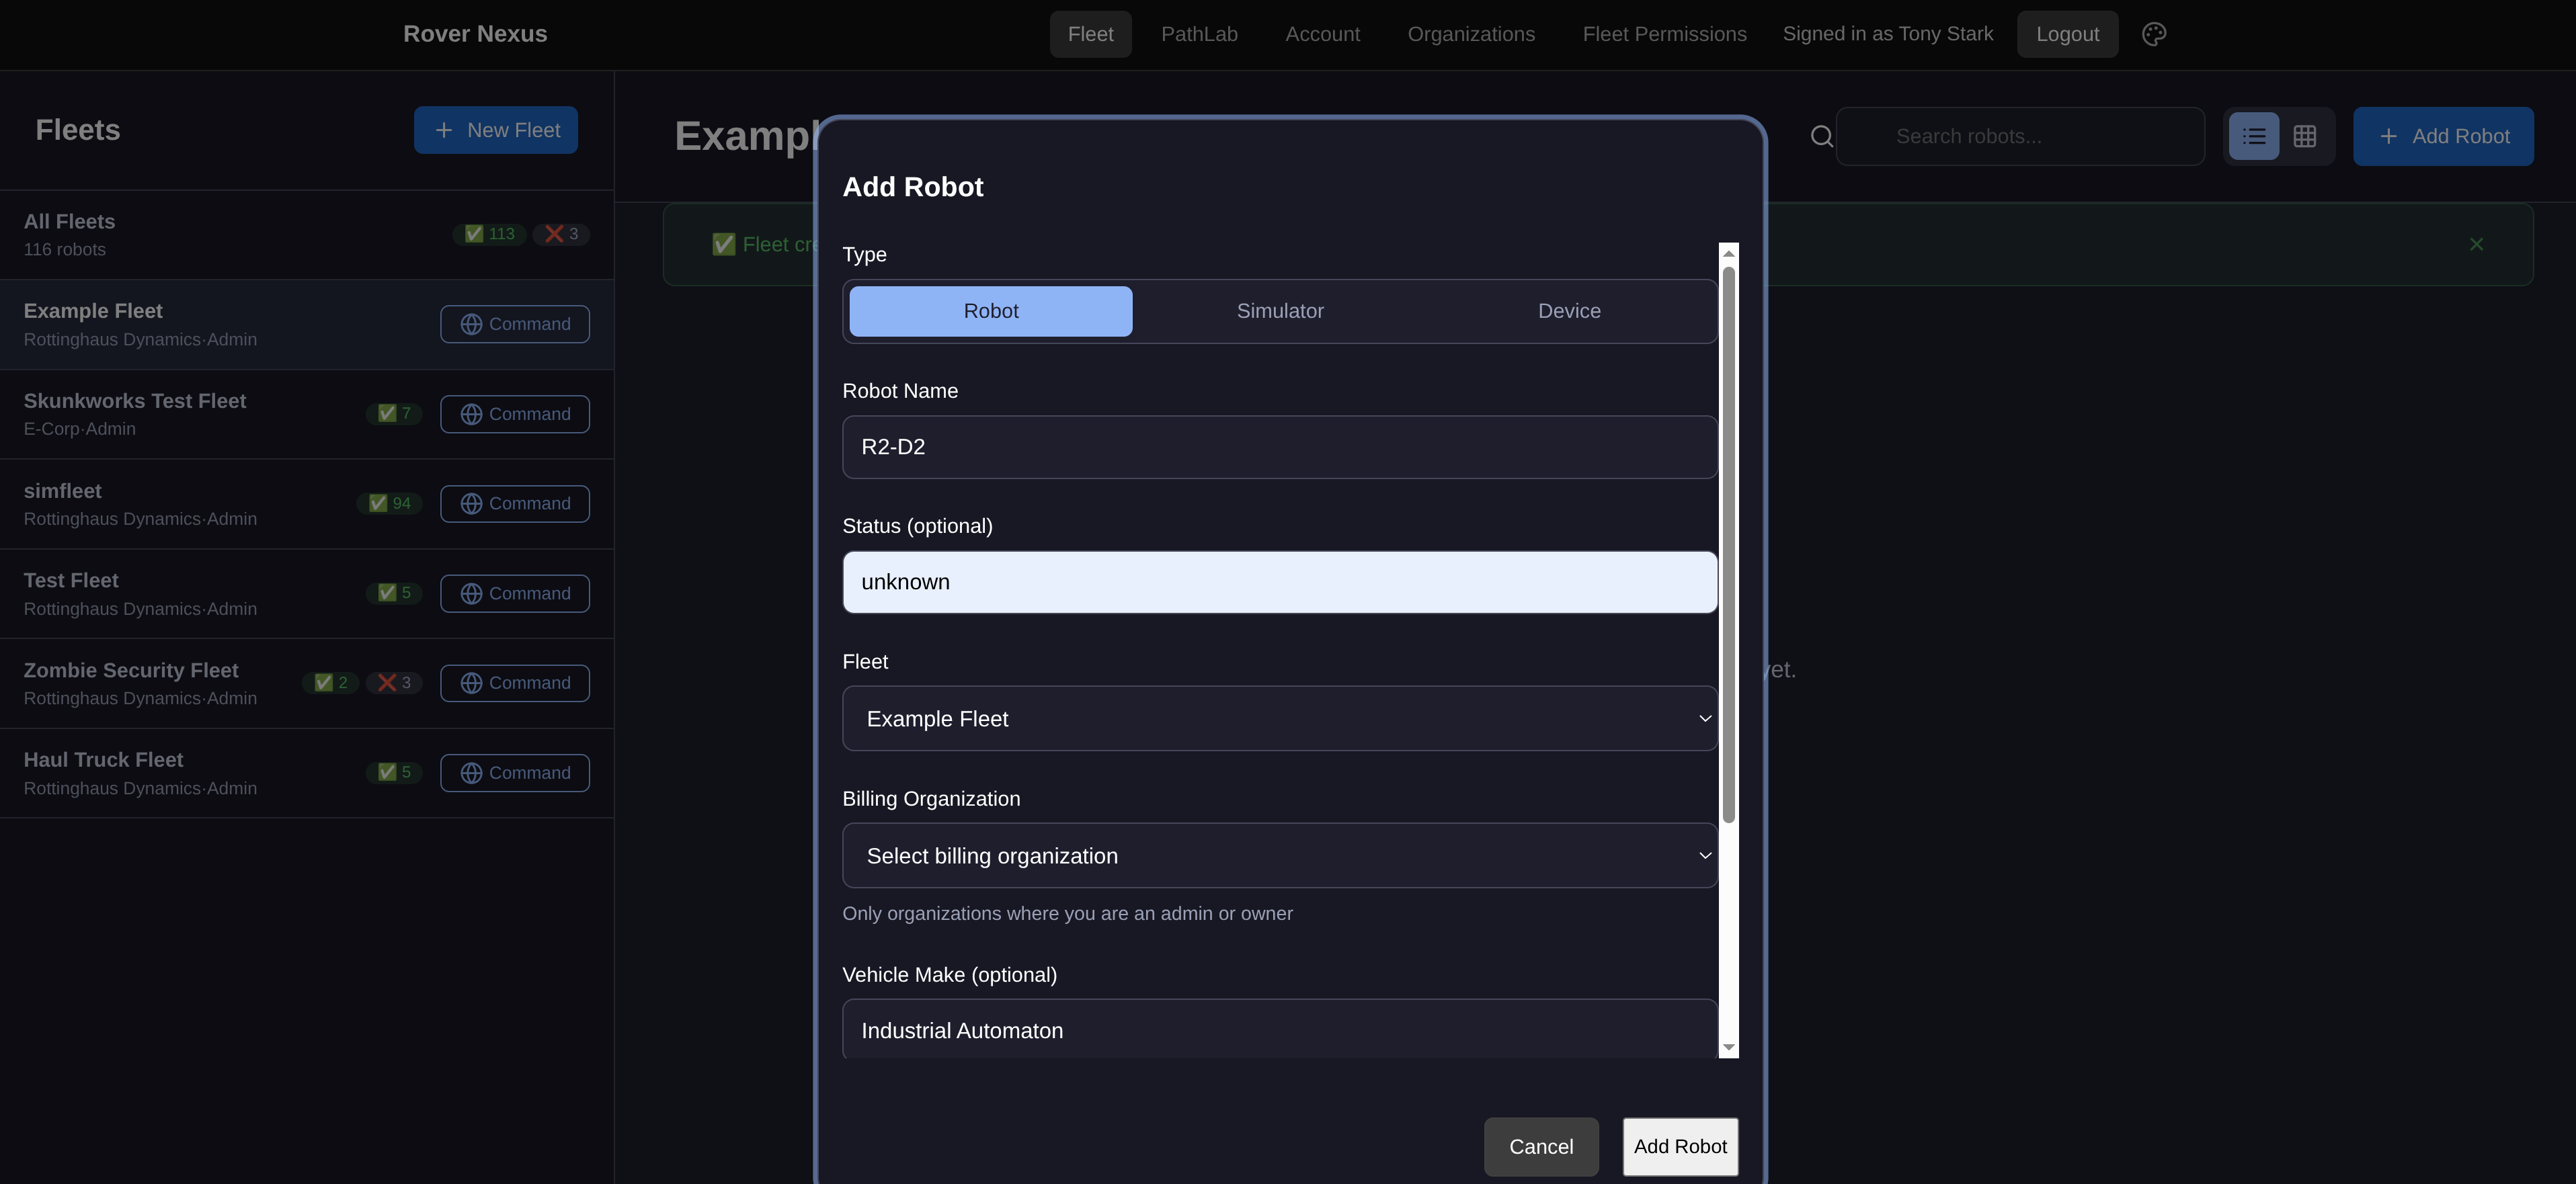Click the green 113 online badge
Image resolution: width=2576 pixels, height=1184 pixels.
489,234
